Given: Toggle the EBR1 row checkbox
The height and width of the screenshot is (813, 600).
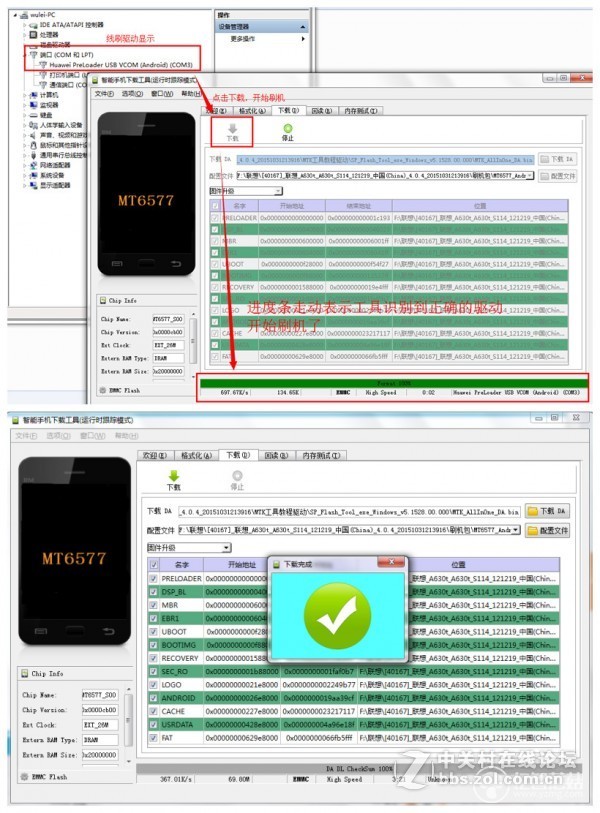Looking at the screenshot, I should (x=154, y=618).
